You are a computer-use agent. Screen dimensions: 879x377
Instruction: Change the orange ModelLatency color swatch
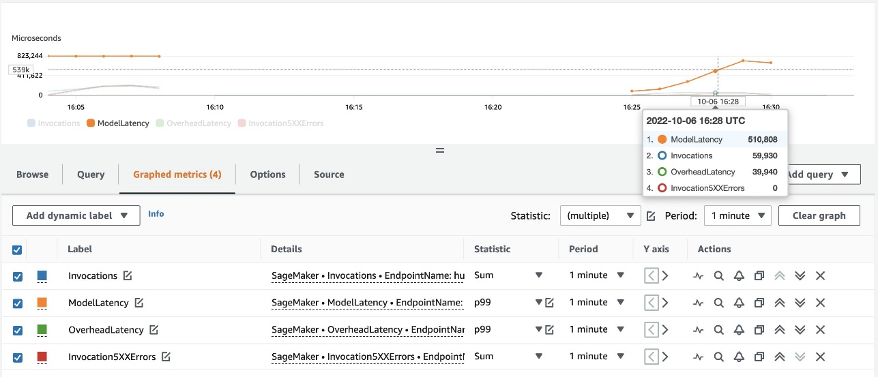(42, 303)
